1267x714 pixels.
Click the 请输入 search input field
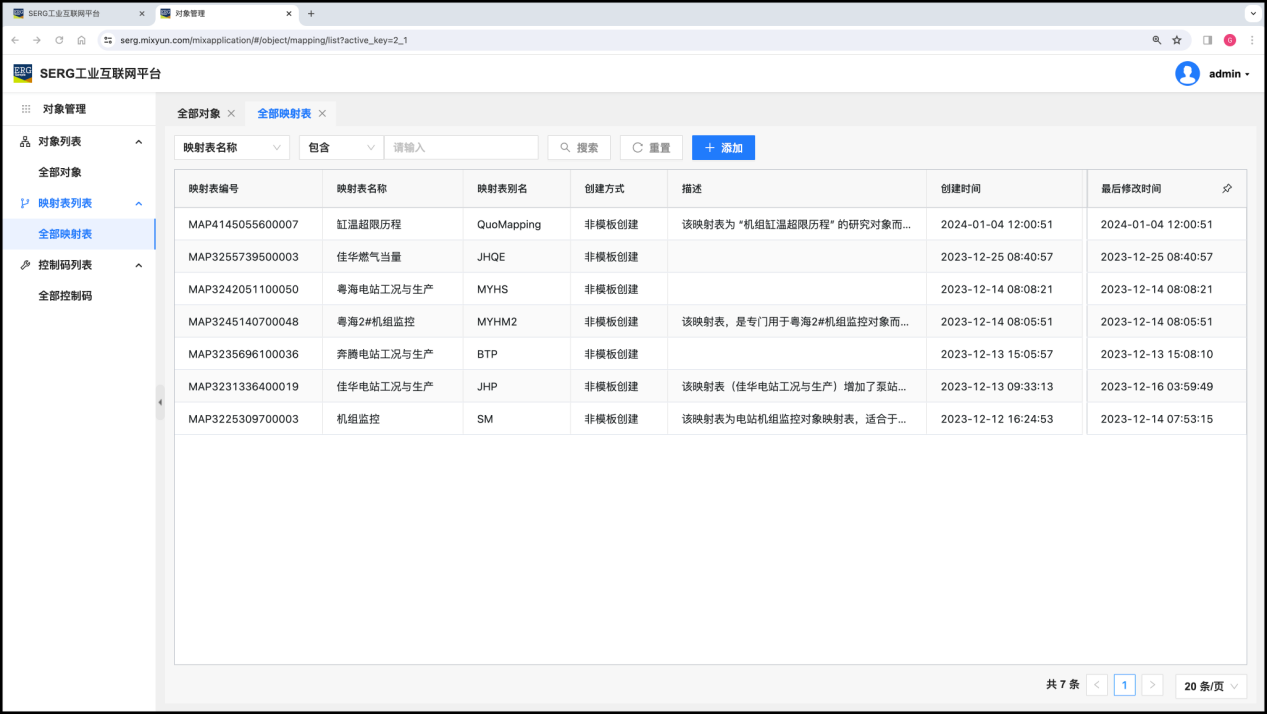point(461,148)
